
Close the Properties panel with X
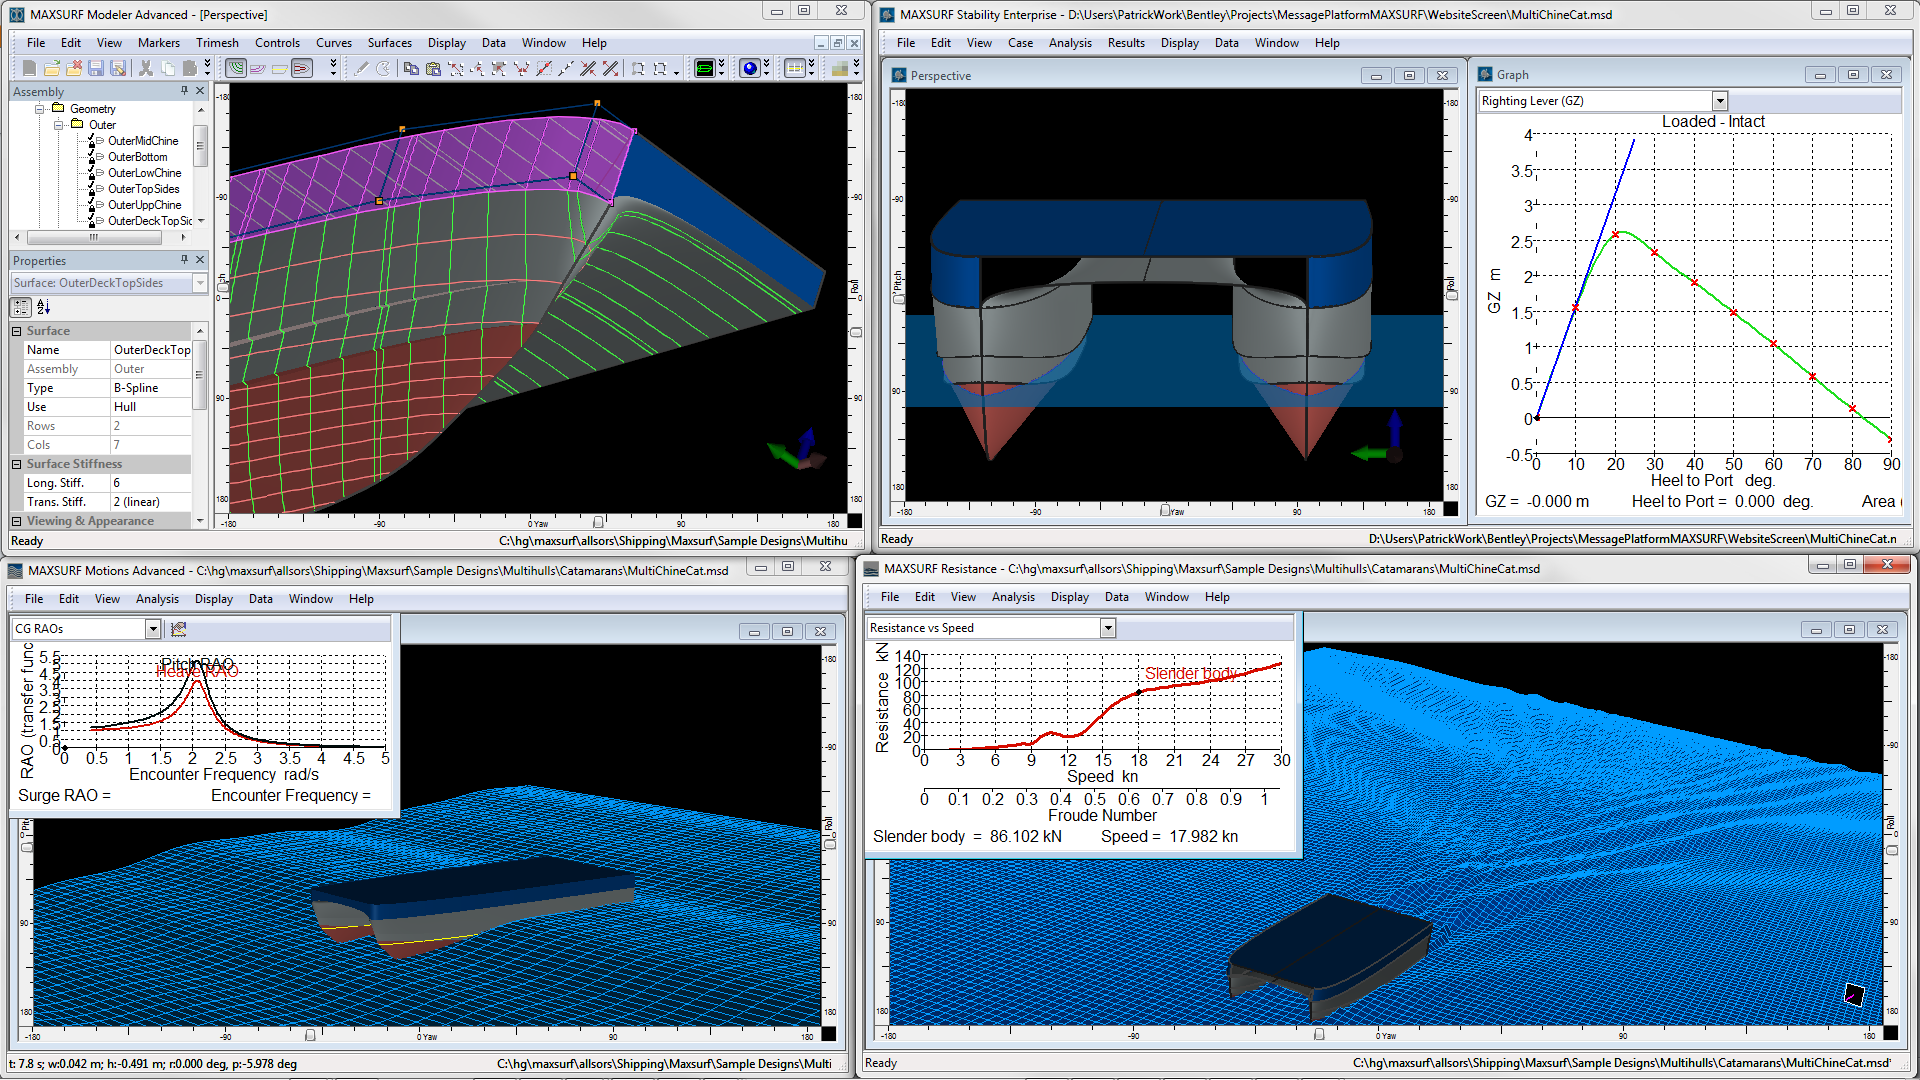[x=200, y=260]
